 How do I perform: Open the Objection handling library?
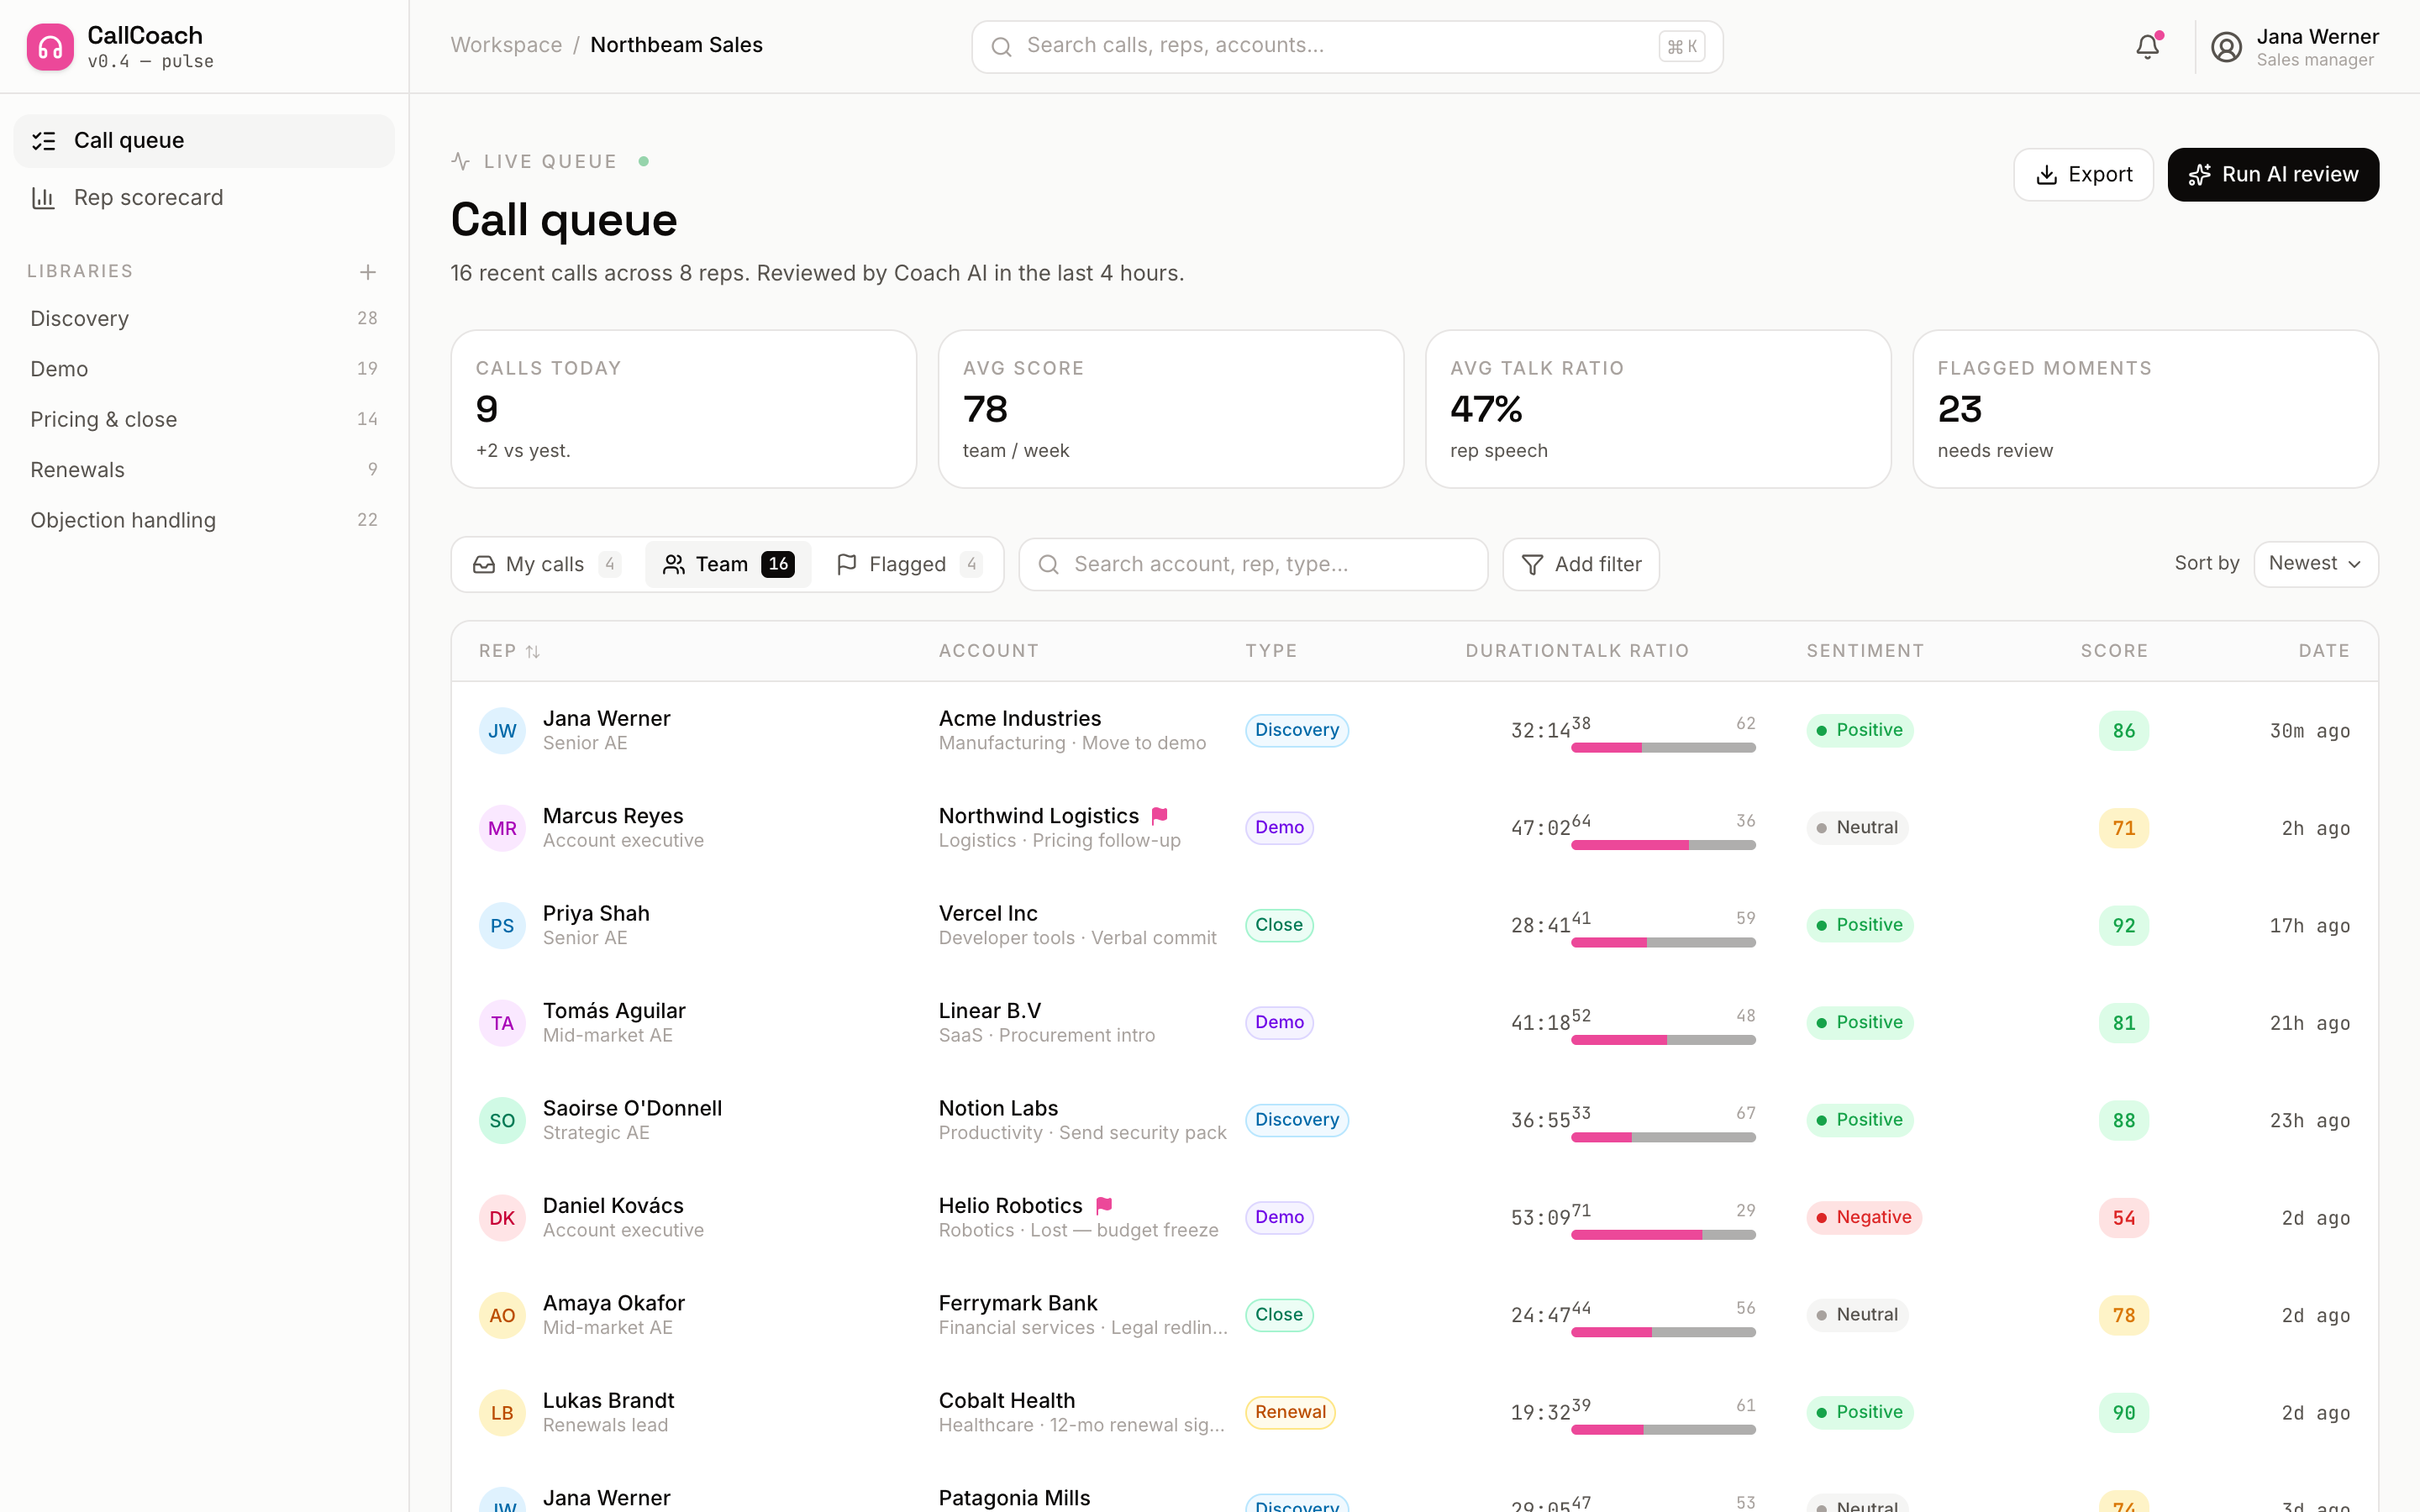coord(204,520)
